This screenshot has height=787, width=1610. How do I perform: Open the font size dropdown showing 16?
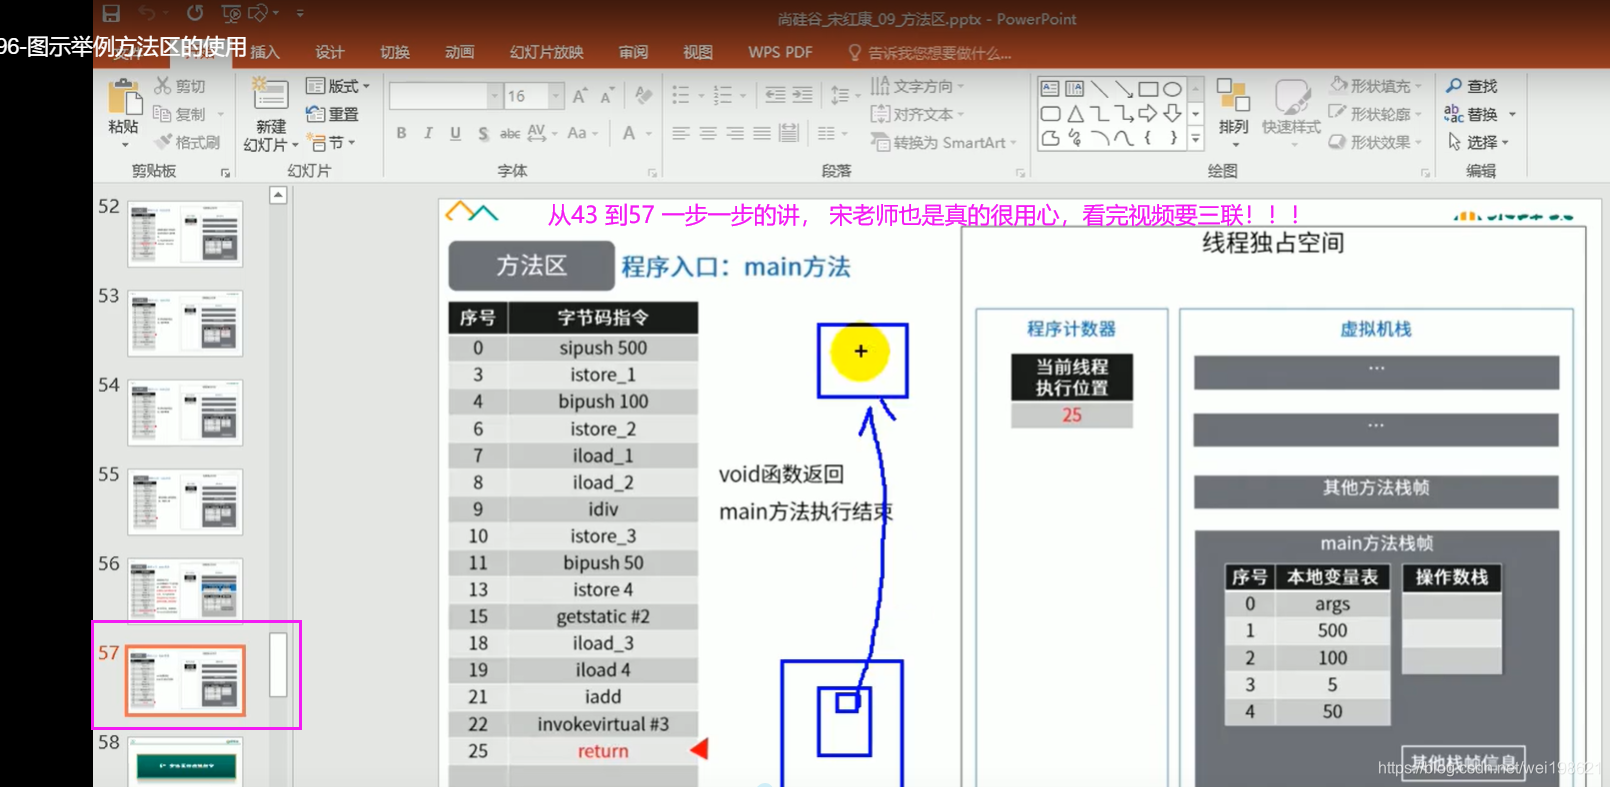click(x=556, y=96)
